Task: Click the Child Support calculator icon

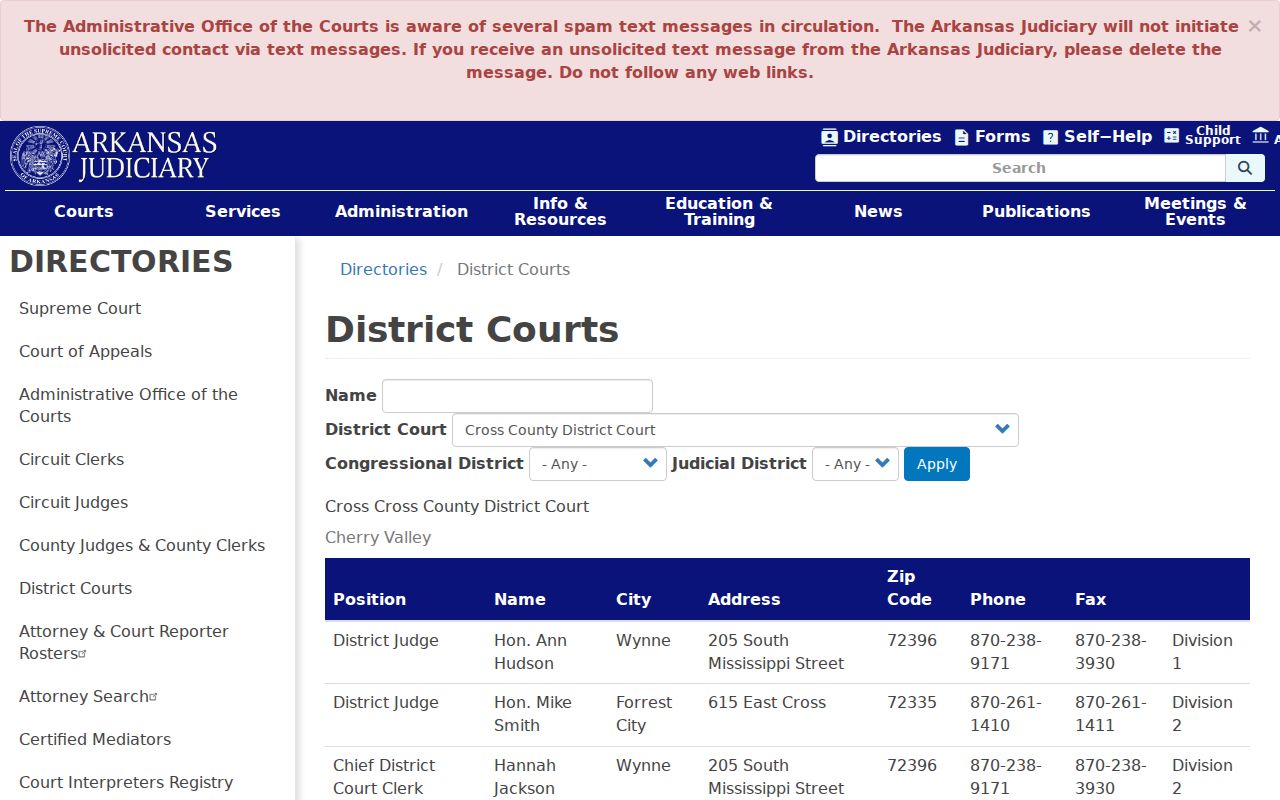Action: tap(1171, 136)
